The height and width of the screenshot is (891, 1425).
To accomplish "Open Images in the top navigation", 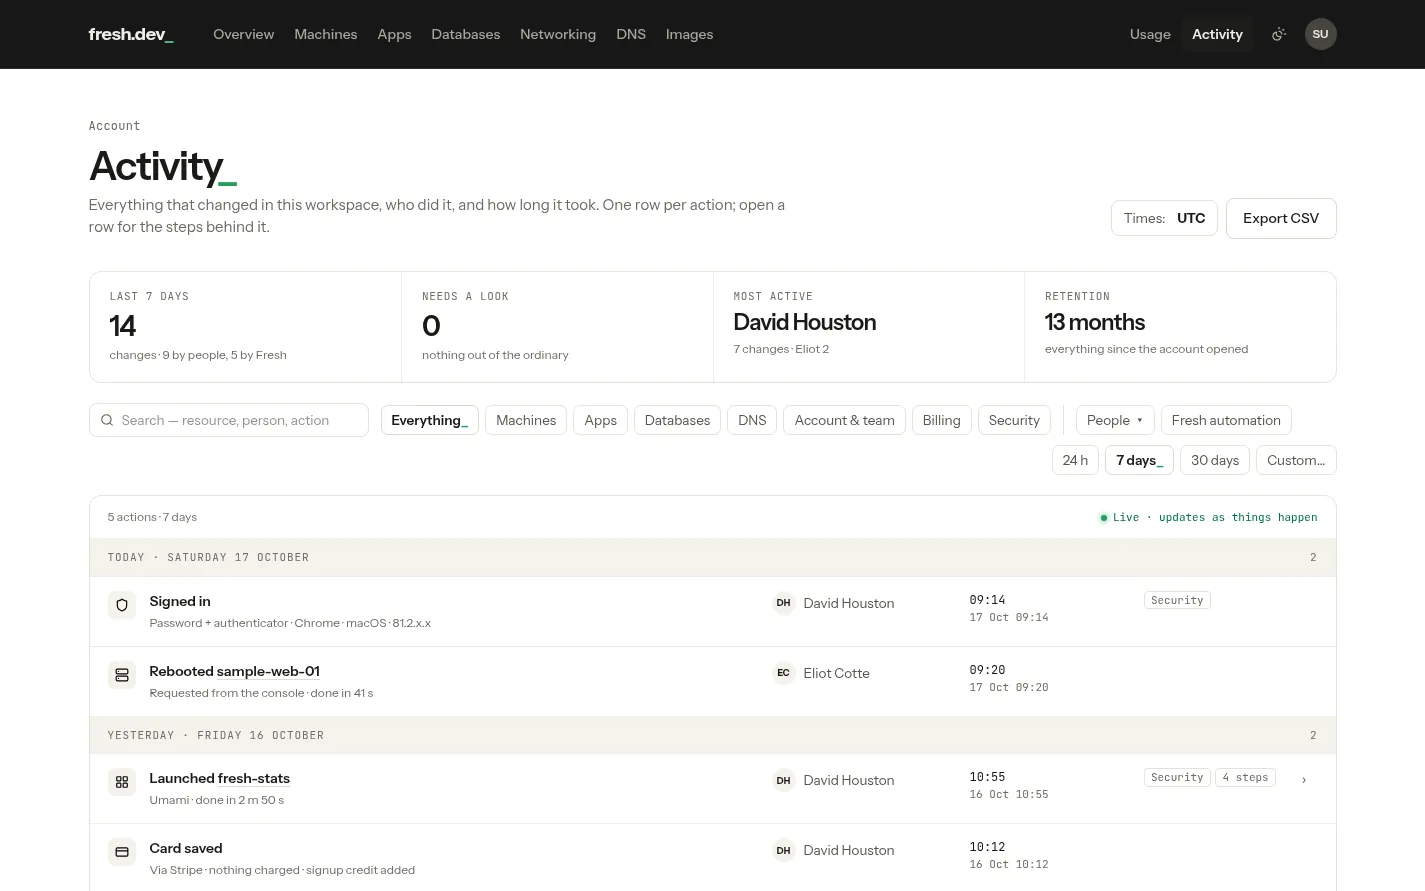I will click(689, 34).
